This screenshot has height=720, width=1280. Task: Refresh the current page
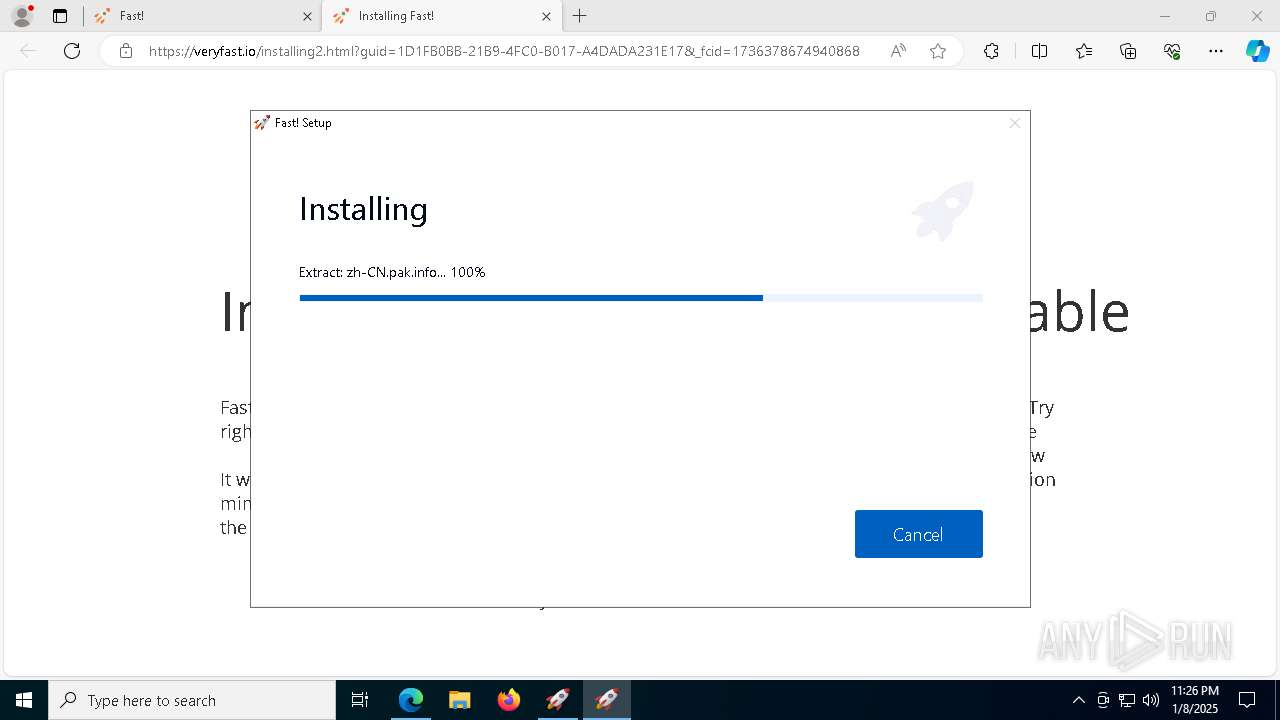[x=72, y=51]
